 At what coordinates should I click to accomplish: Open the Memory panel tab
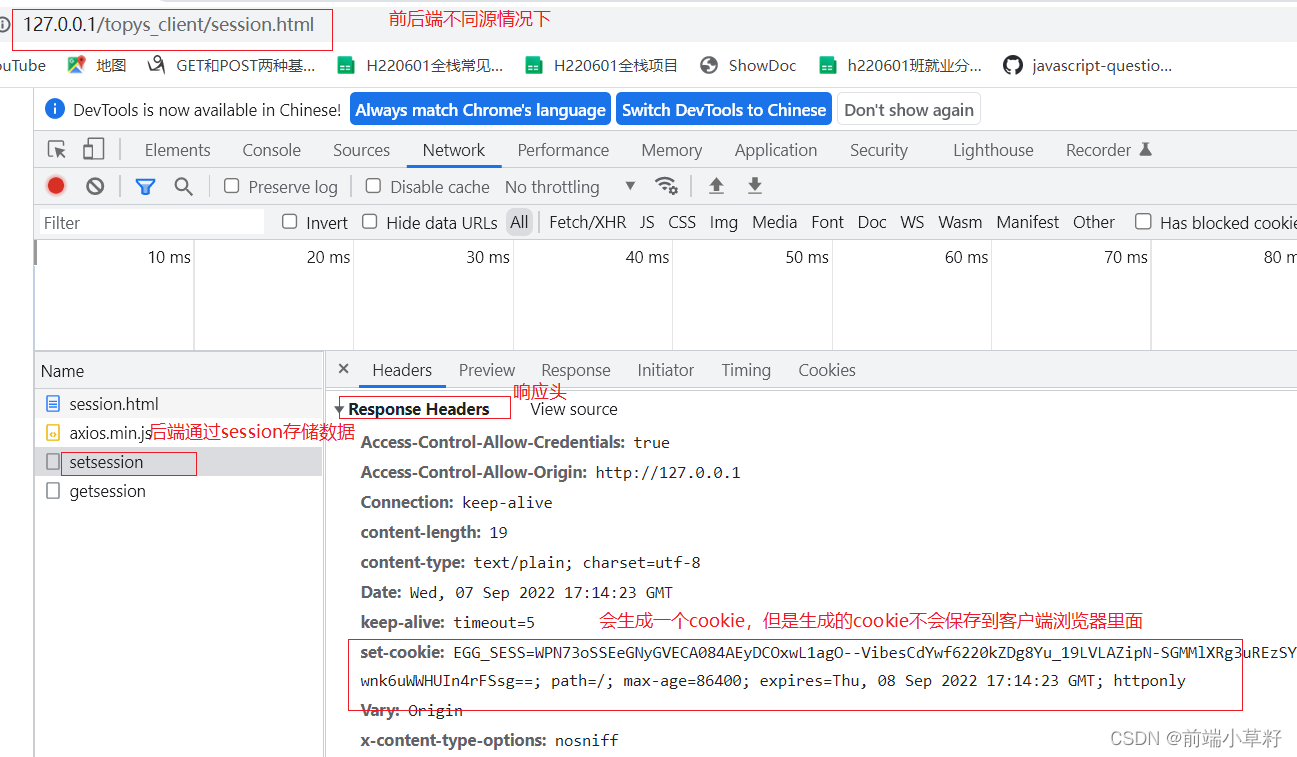click(x=671, y=150)
